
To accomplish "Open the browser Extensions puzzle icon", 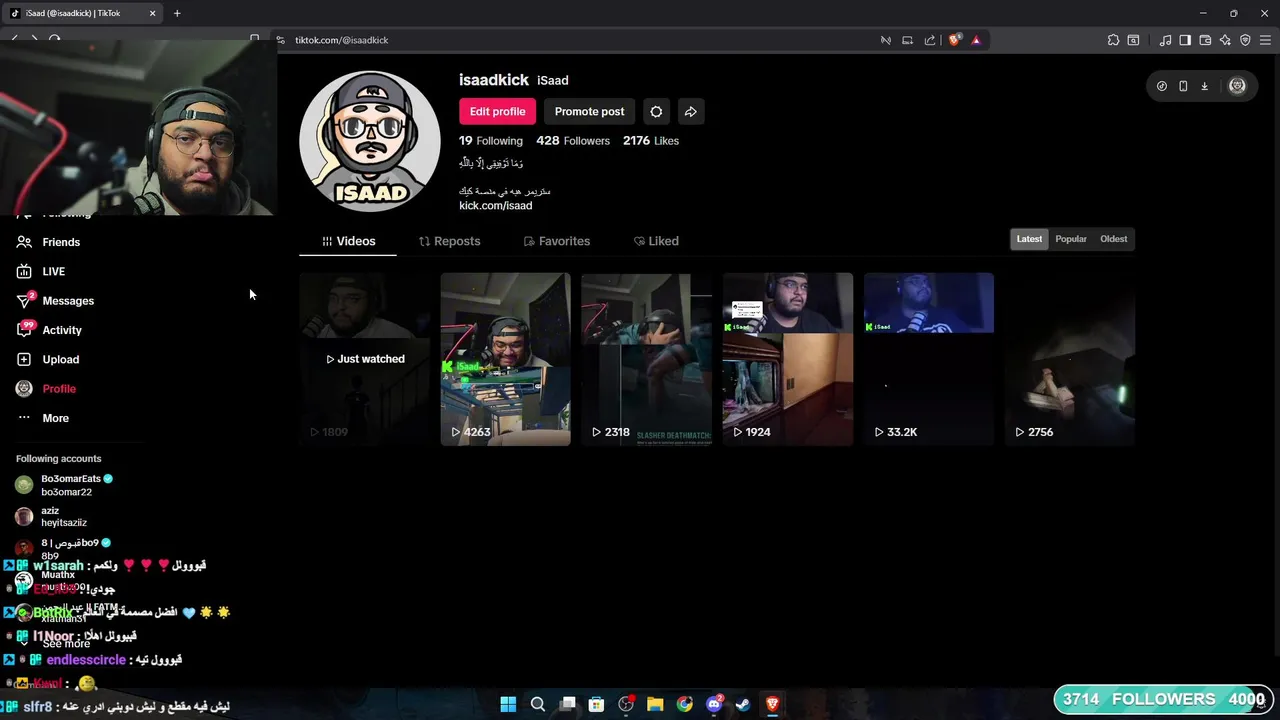I will pos(1113,40).
